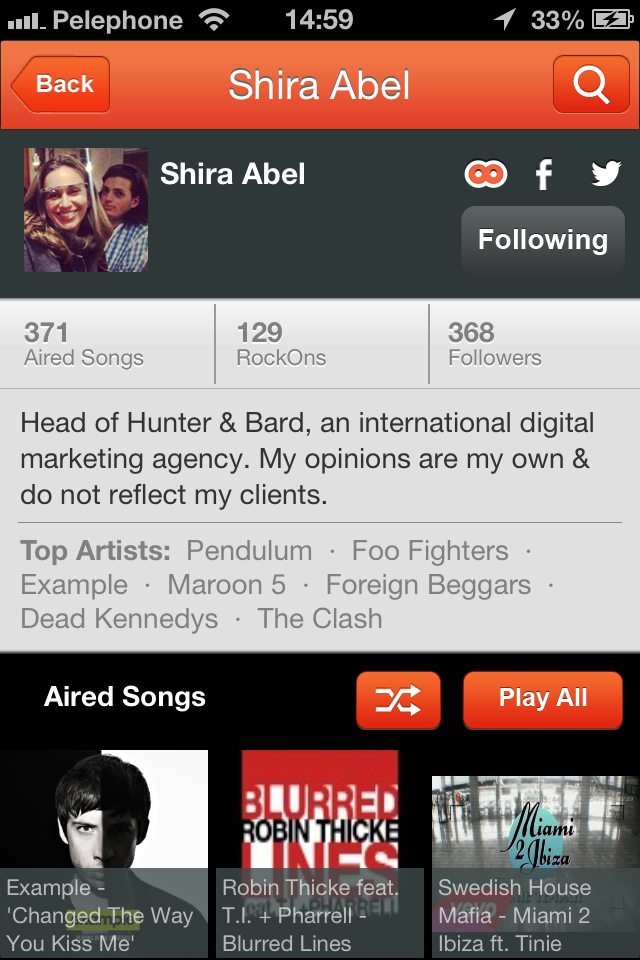The height and width of the screenshot is (960, 640).
Task: Tap the Wi-Fi status icon
Action: pos(213,20)
